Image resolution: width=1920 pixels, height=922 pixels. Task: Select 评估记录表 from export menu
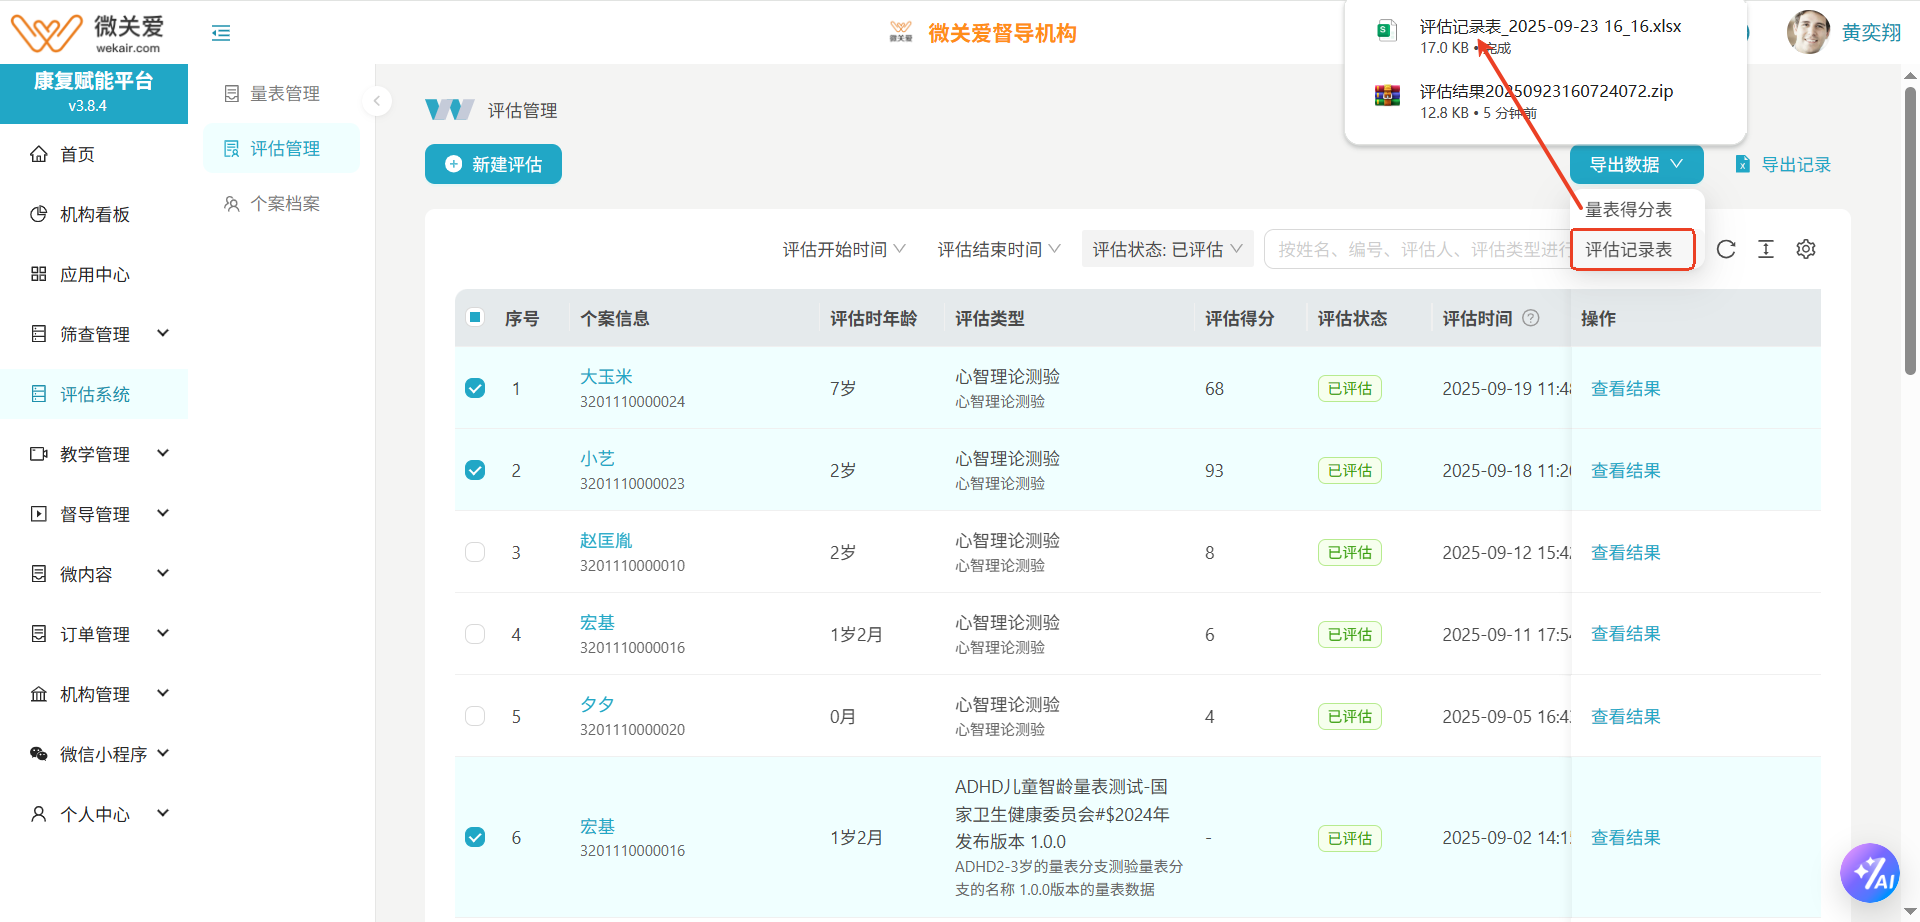(x=1629, y=249)
